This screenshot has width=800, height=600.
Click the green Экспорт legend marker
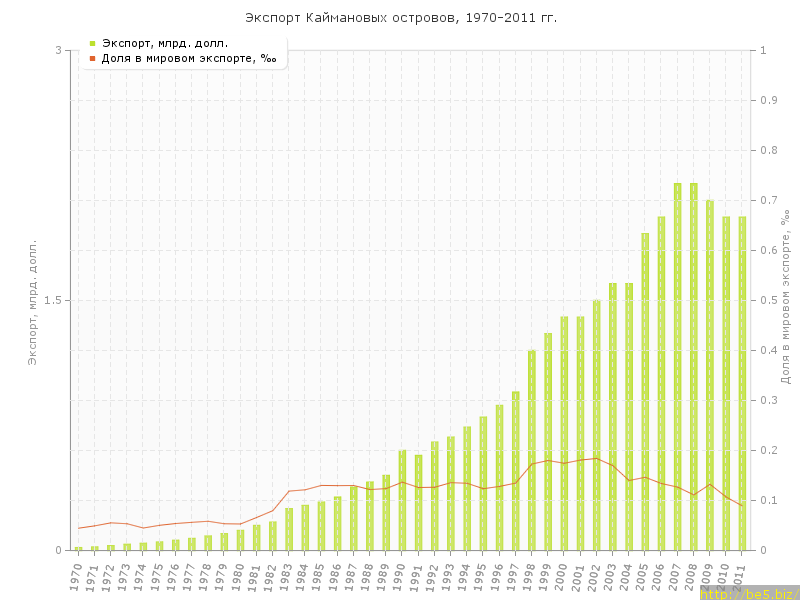[x=93, y=43]
